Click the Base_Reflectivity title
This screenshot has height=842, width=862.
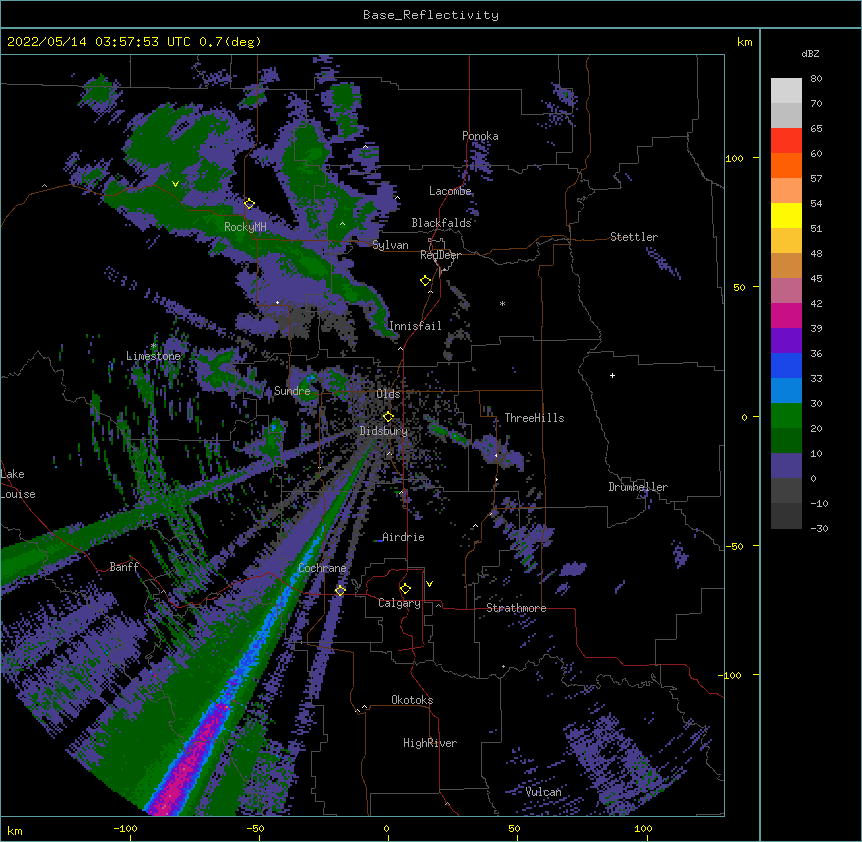431,15
